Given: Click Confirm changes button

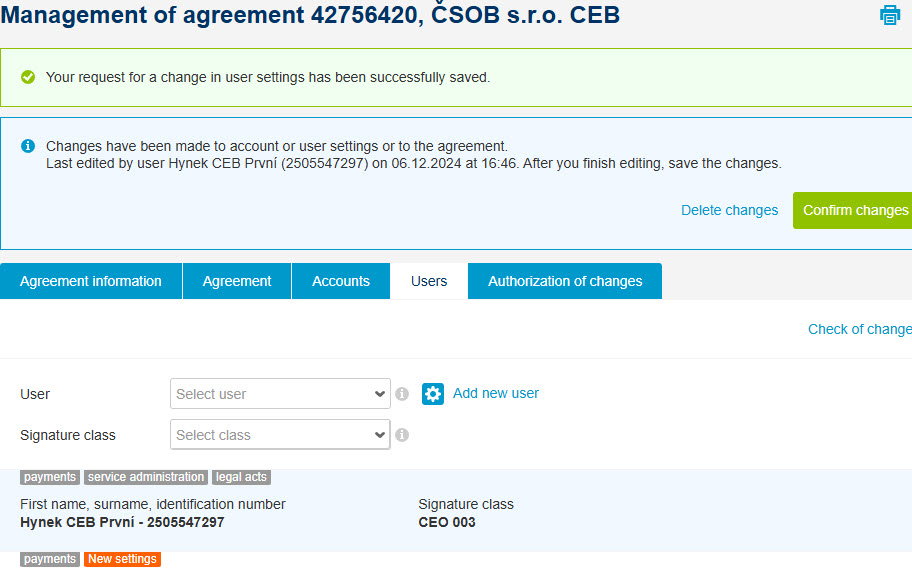Looking at the screenshot, I should click(x=852, y=210).
